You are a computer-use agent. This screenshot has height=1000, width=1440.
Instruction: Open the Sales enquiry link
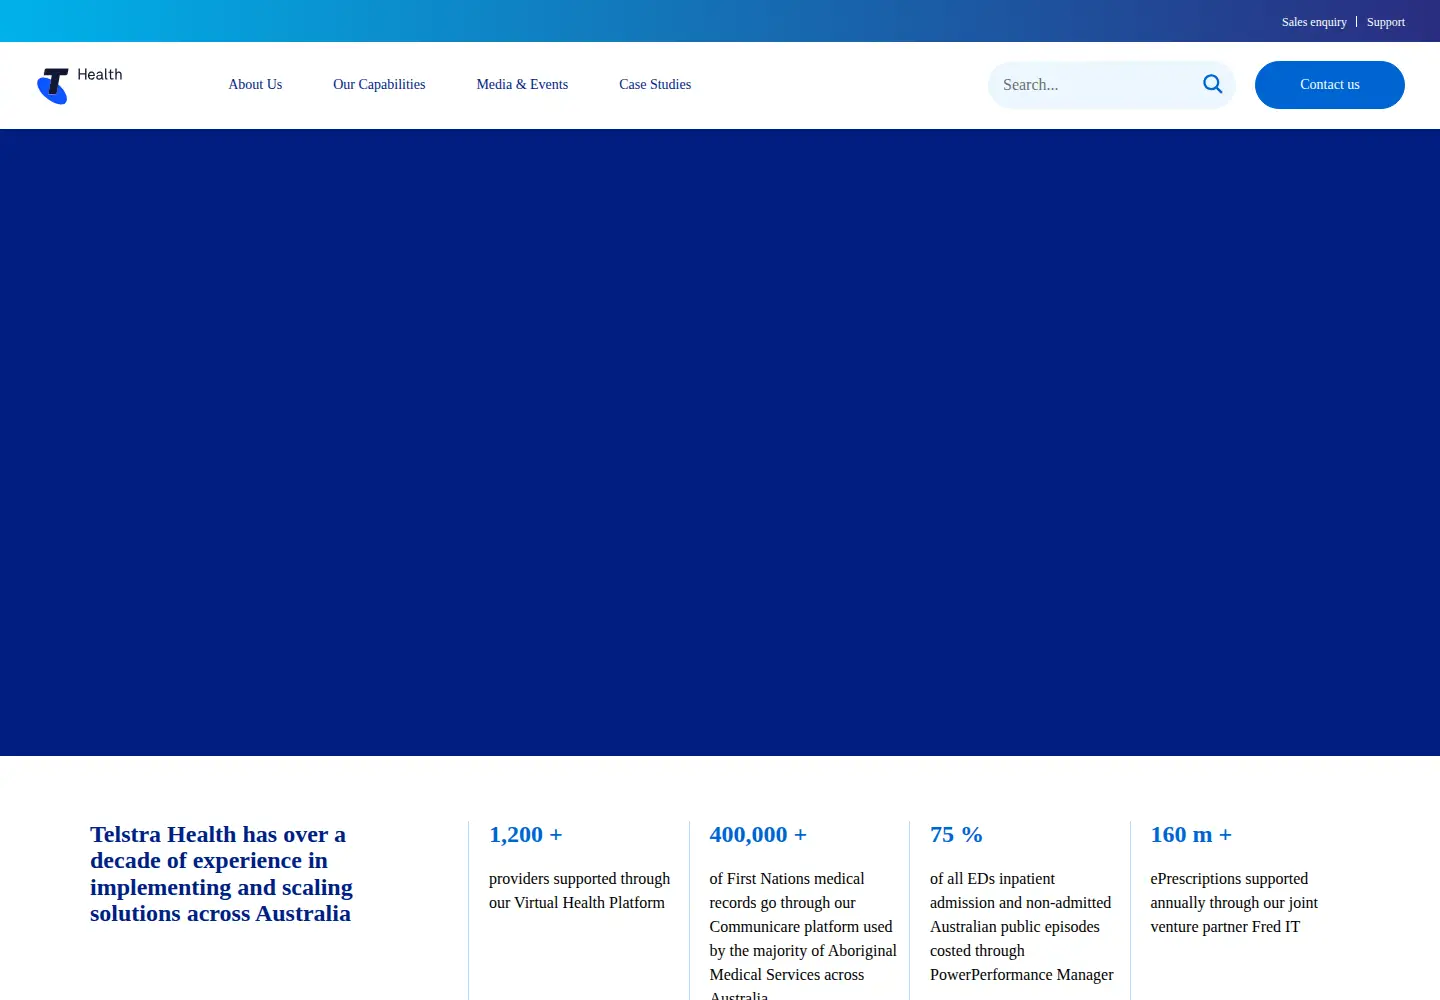coord(1314,22)
